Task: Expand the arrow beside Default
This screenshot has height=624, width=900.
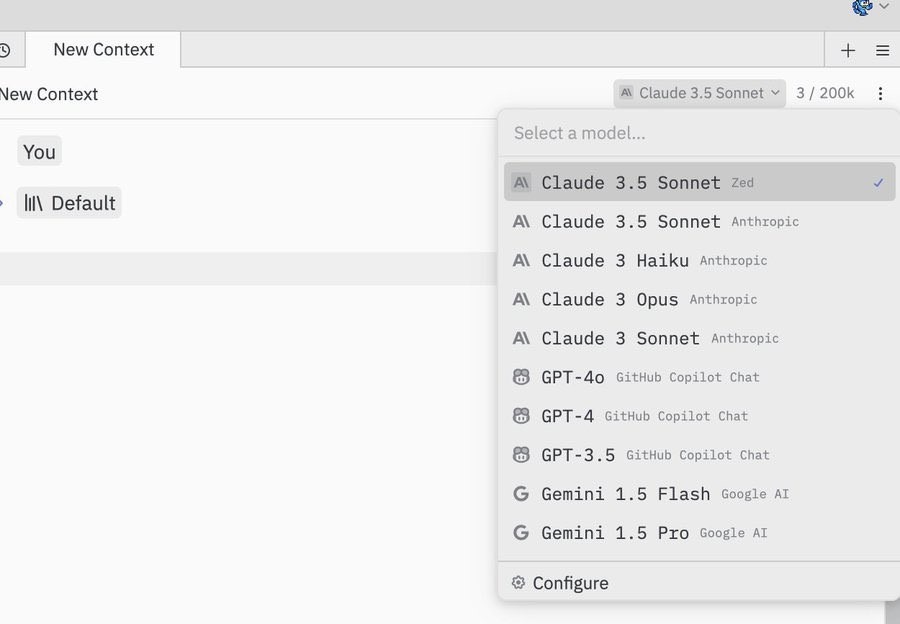Action: (2, 203)
